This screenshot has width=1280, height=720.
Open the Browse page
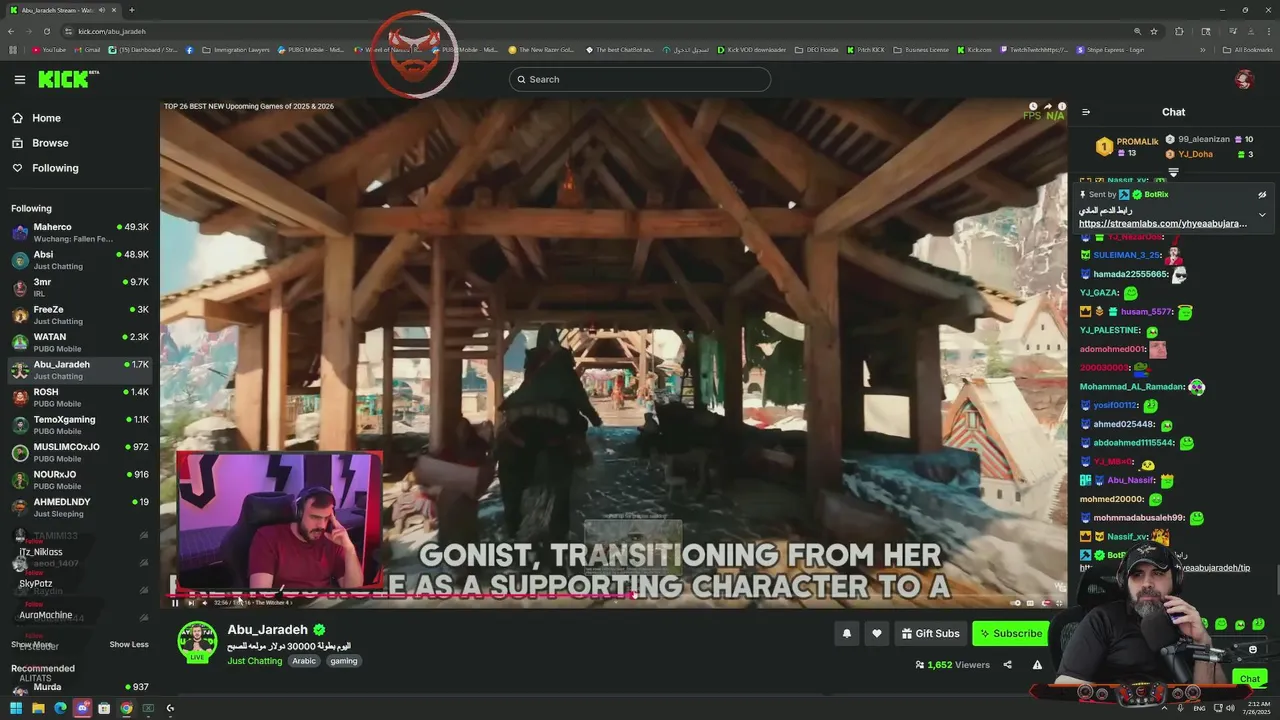point(41,143)
